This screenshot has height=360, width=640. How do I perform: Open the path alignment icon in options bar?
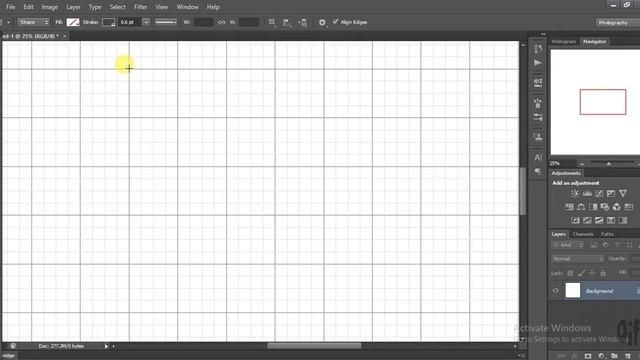pyautogui.click(x=287, y=22)
